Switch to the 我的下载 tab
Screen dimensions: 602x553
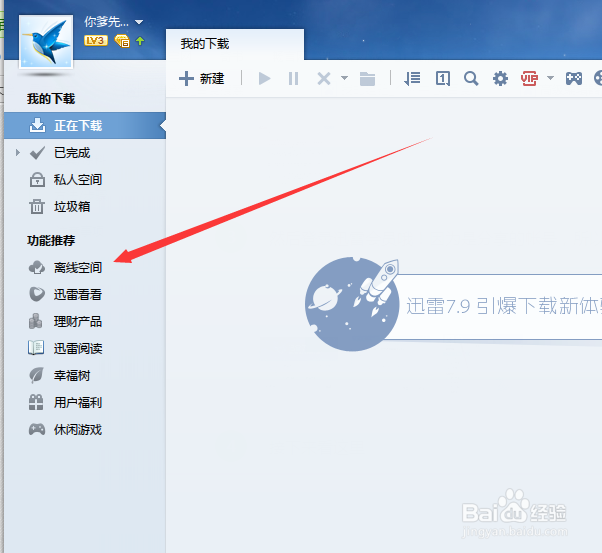(235, 44)
